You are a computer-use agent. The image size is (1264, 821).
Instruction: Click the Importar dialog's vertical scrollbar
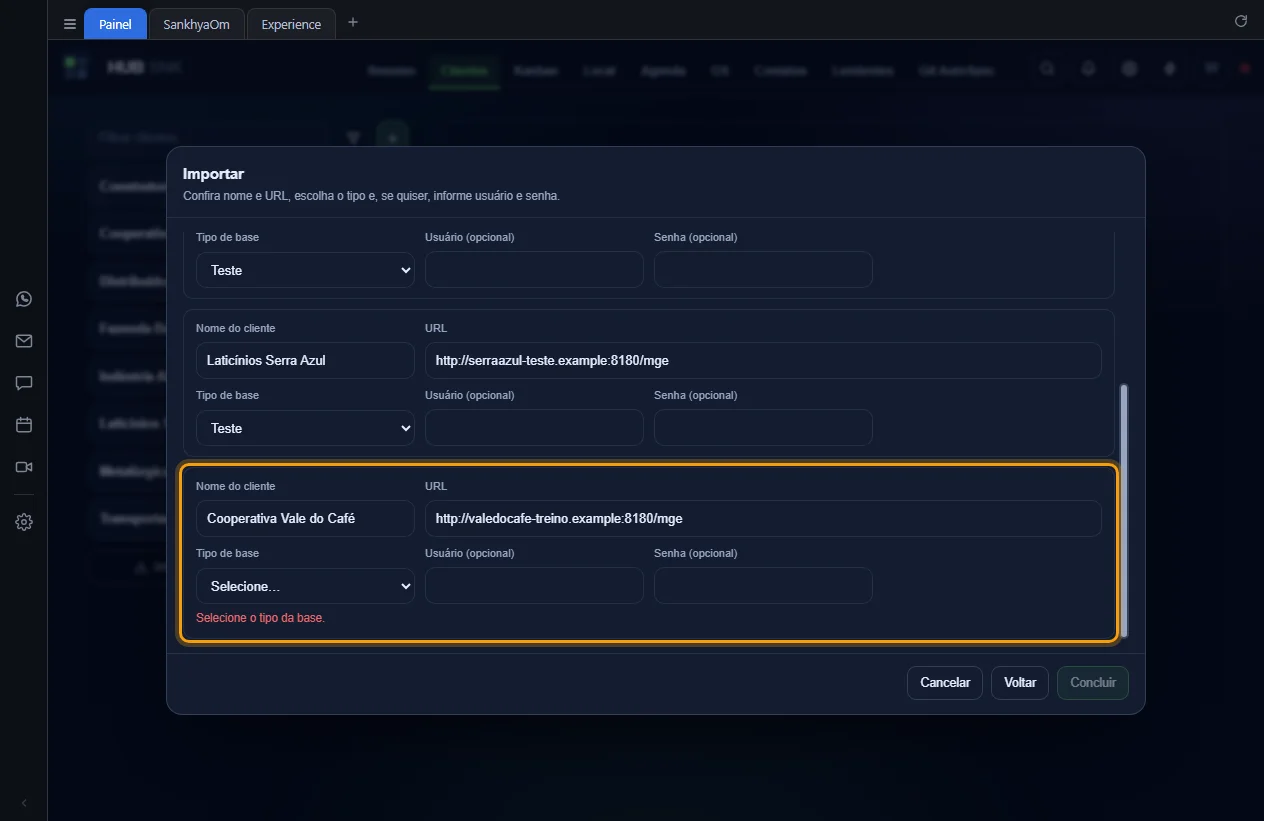(1124, 510)
